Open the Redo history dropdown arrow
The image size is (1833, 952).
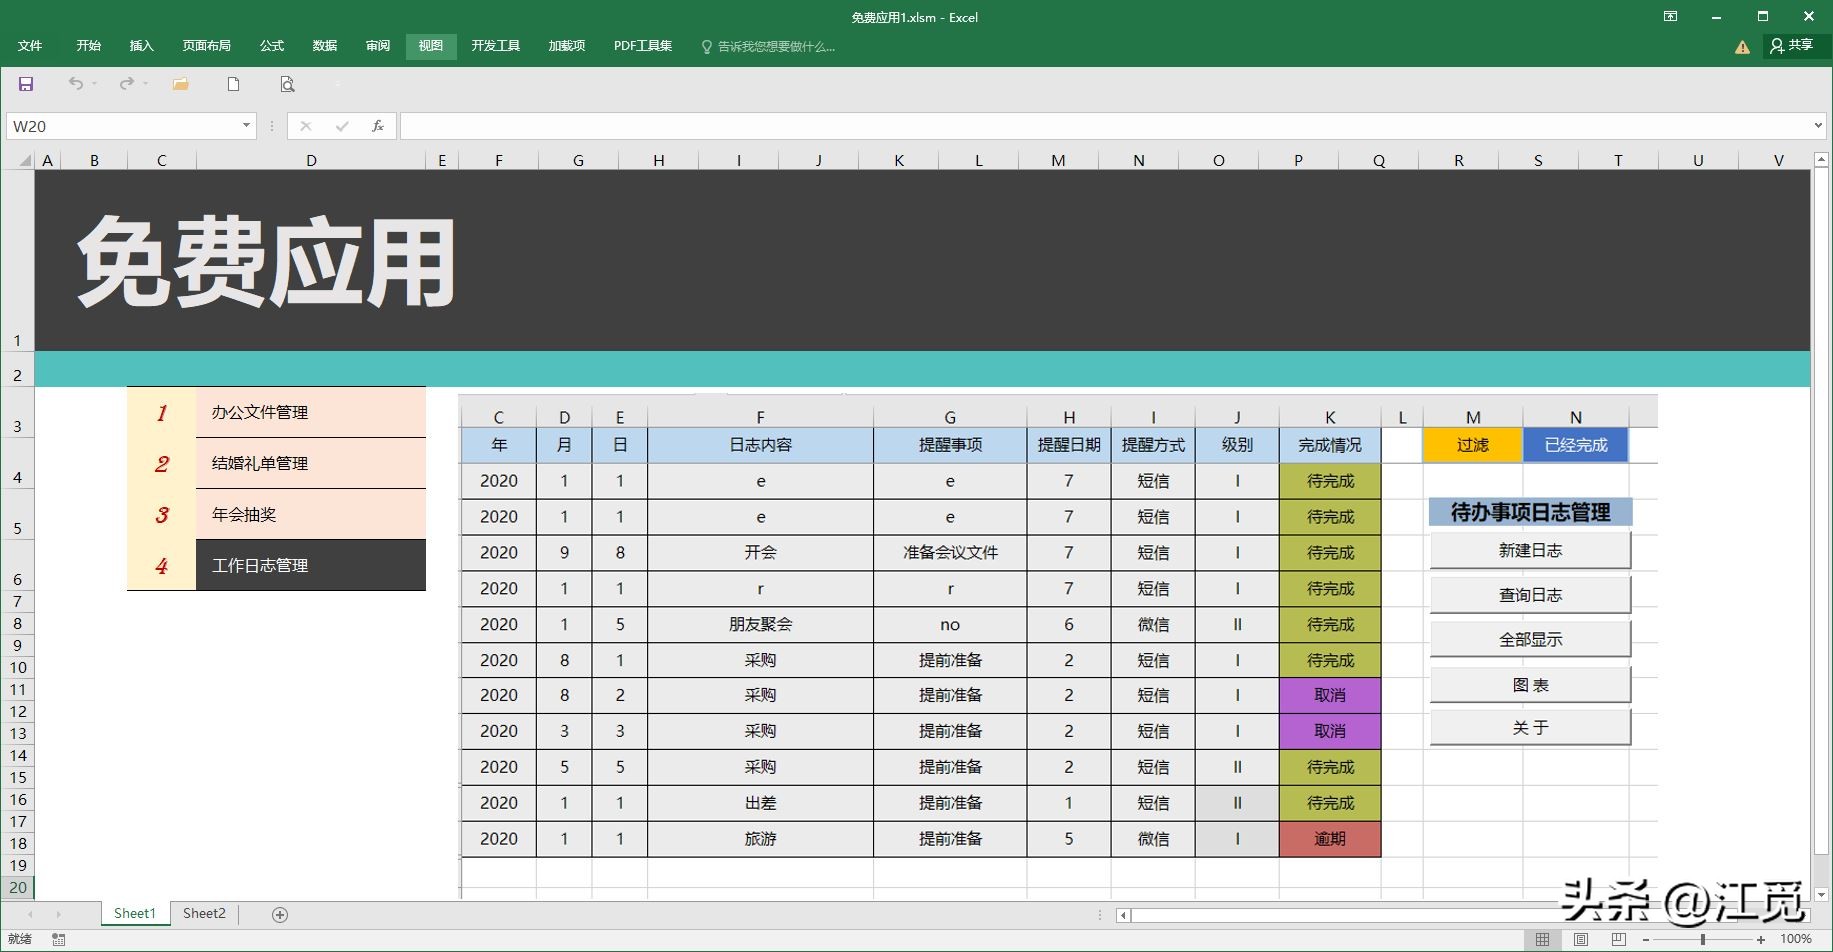[146, 84]
